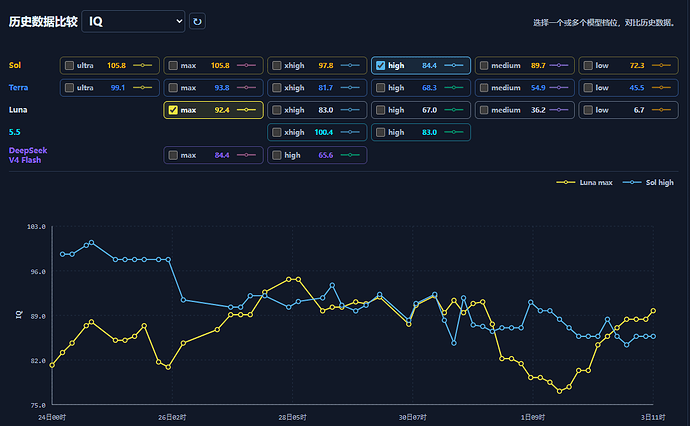Screen dimensions: 690x426
Task: Click 5.5 high score 83.0
Action: coord(429,132)
